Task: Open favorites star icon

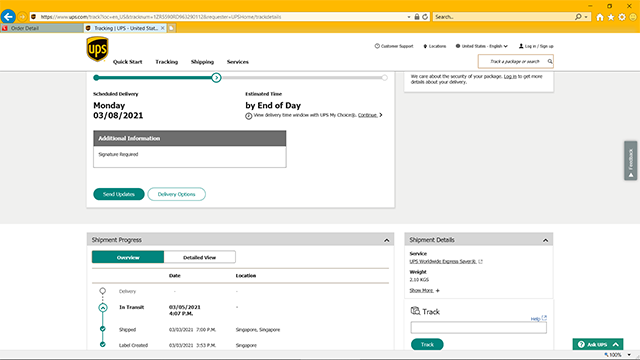Action: coord(611,17)
